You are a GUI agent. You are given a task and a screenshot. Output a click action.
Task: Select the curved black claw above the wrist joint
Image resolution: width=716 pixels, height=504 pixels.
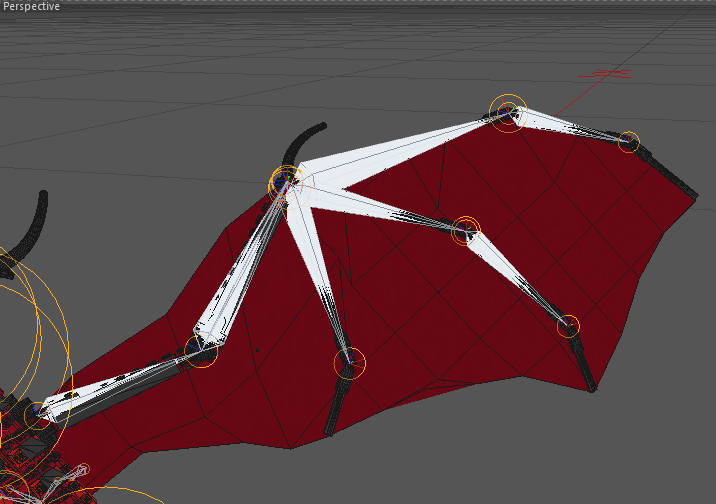point(300,142)
